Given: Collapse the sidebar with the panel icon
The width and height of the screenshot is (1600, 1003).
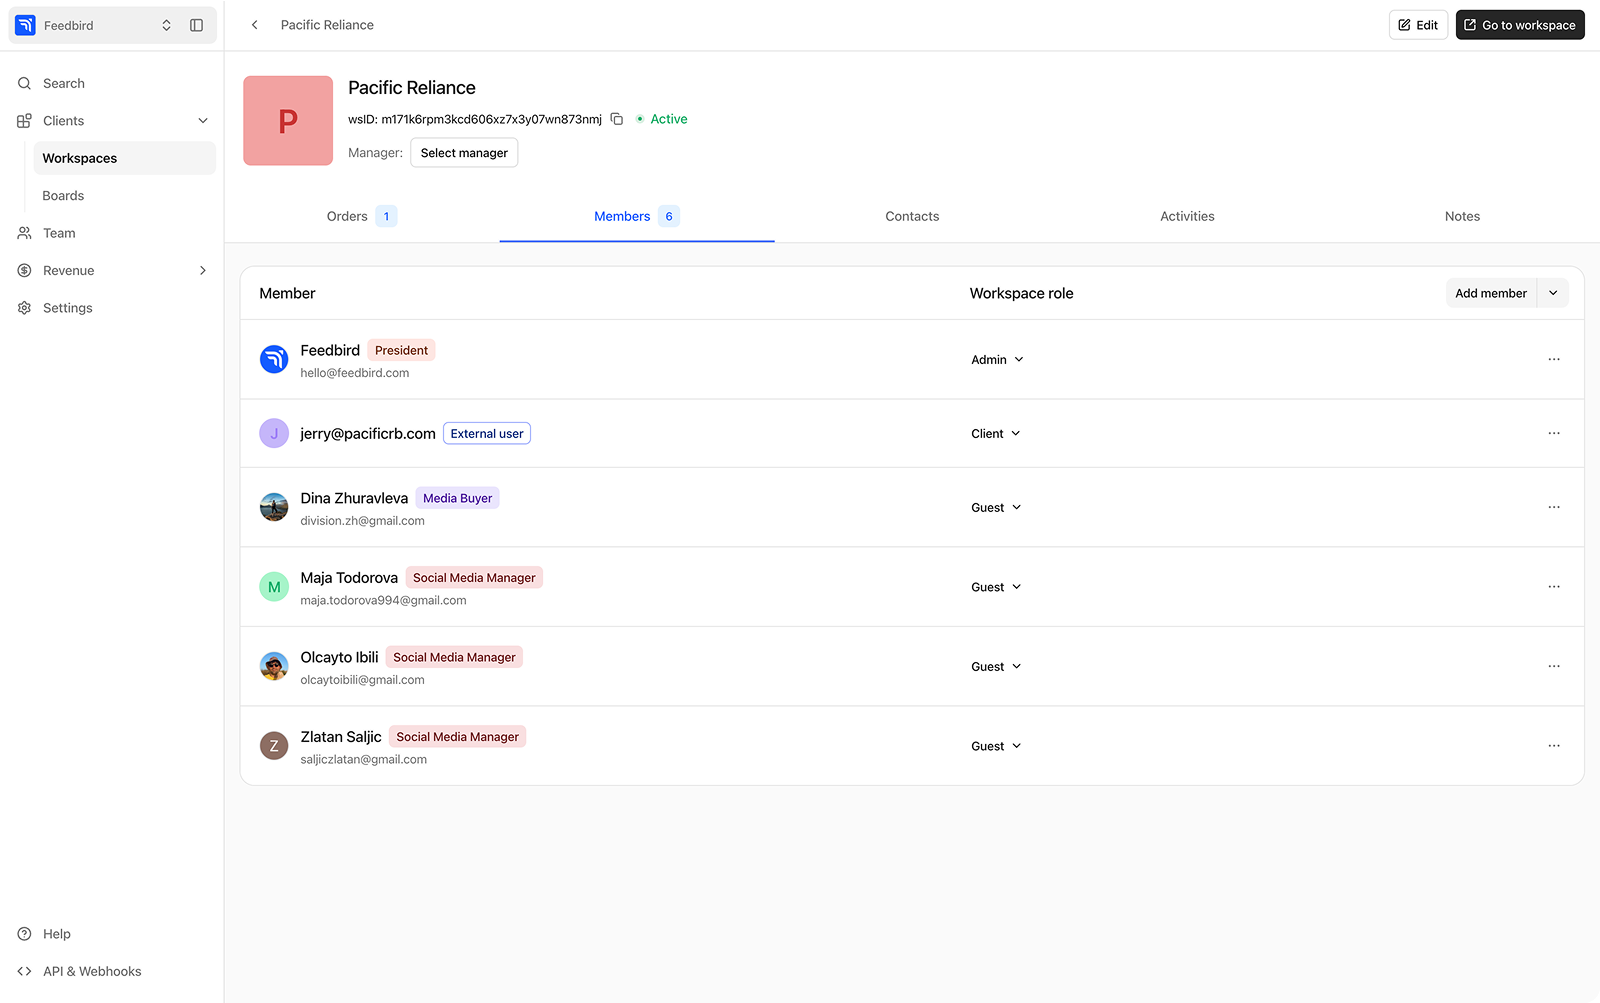Looking at the screenshot, I should coord(197,25).
